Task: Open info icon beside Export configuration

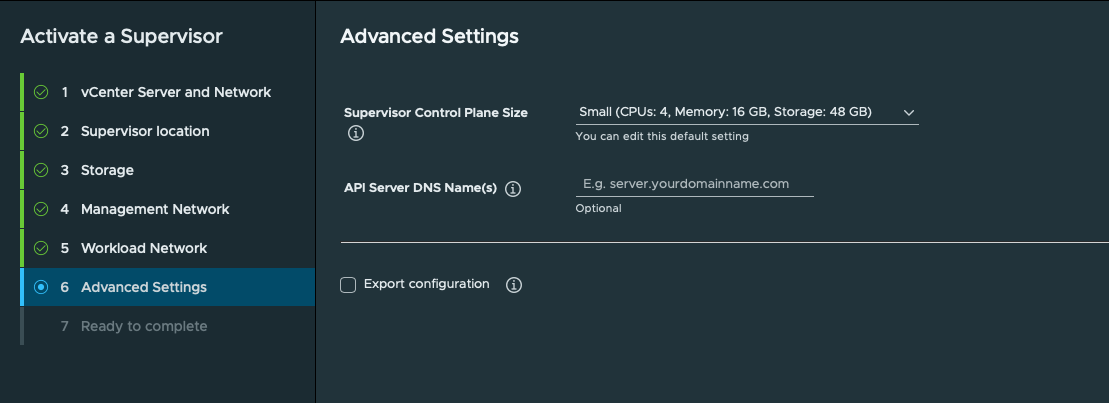Action: pos(514,285)
